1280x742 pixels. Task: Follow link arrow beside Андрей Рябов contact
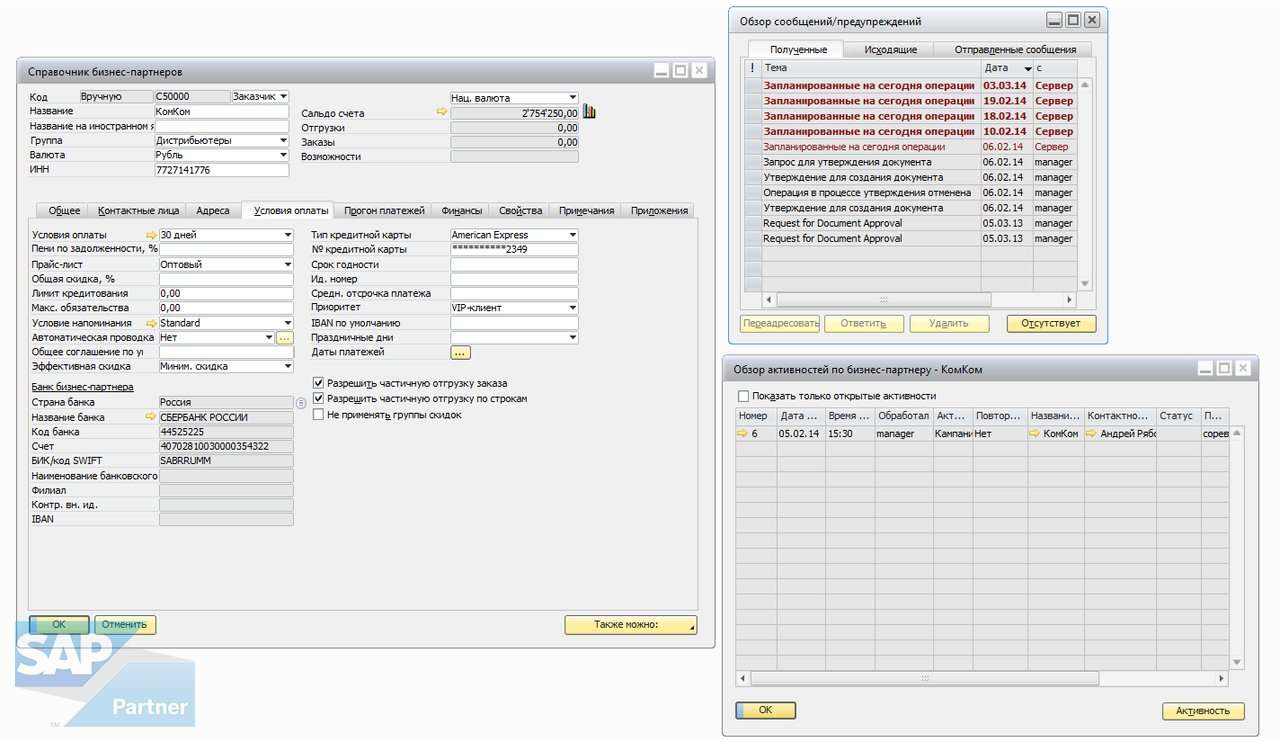point(1093,434)
